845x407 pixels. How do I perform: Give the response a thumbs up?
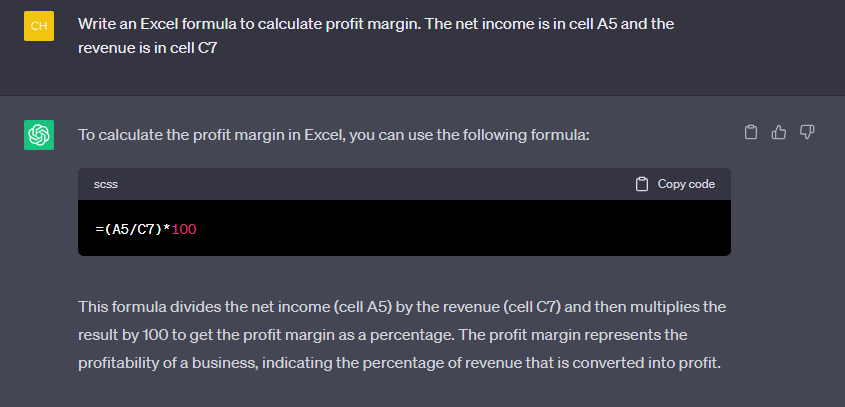pos(779,132)
